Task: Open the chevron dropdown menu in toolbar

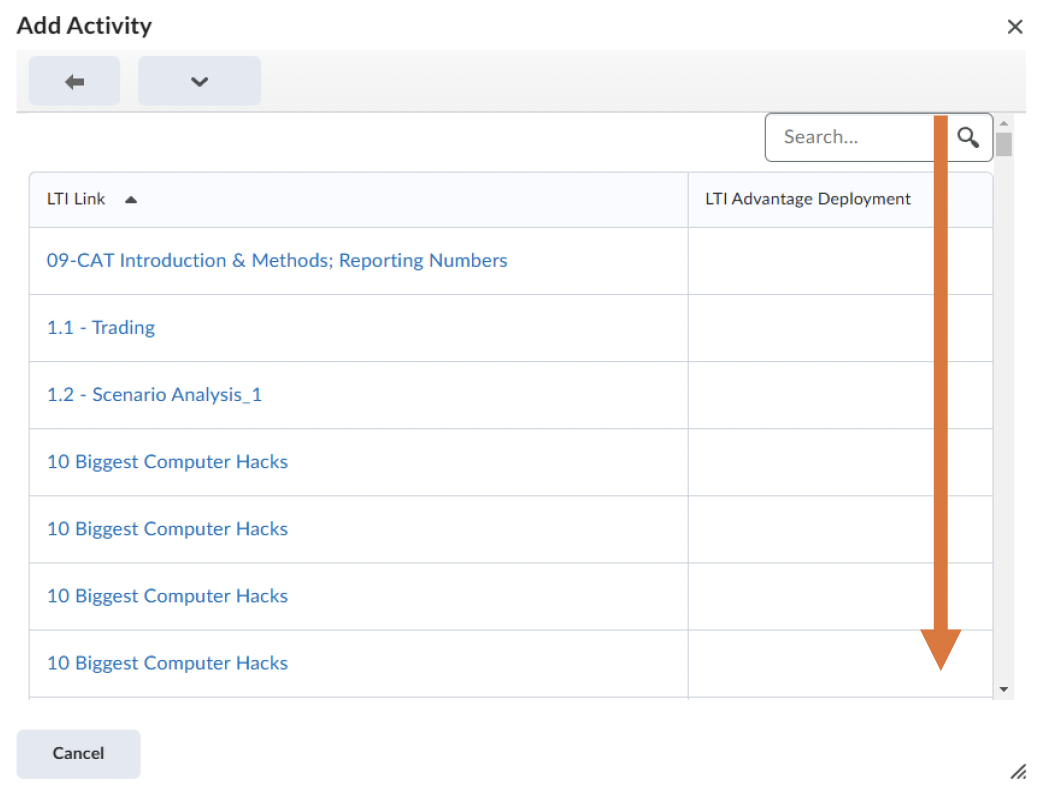Action: pyautogui.click(x=199, y=82)
